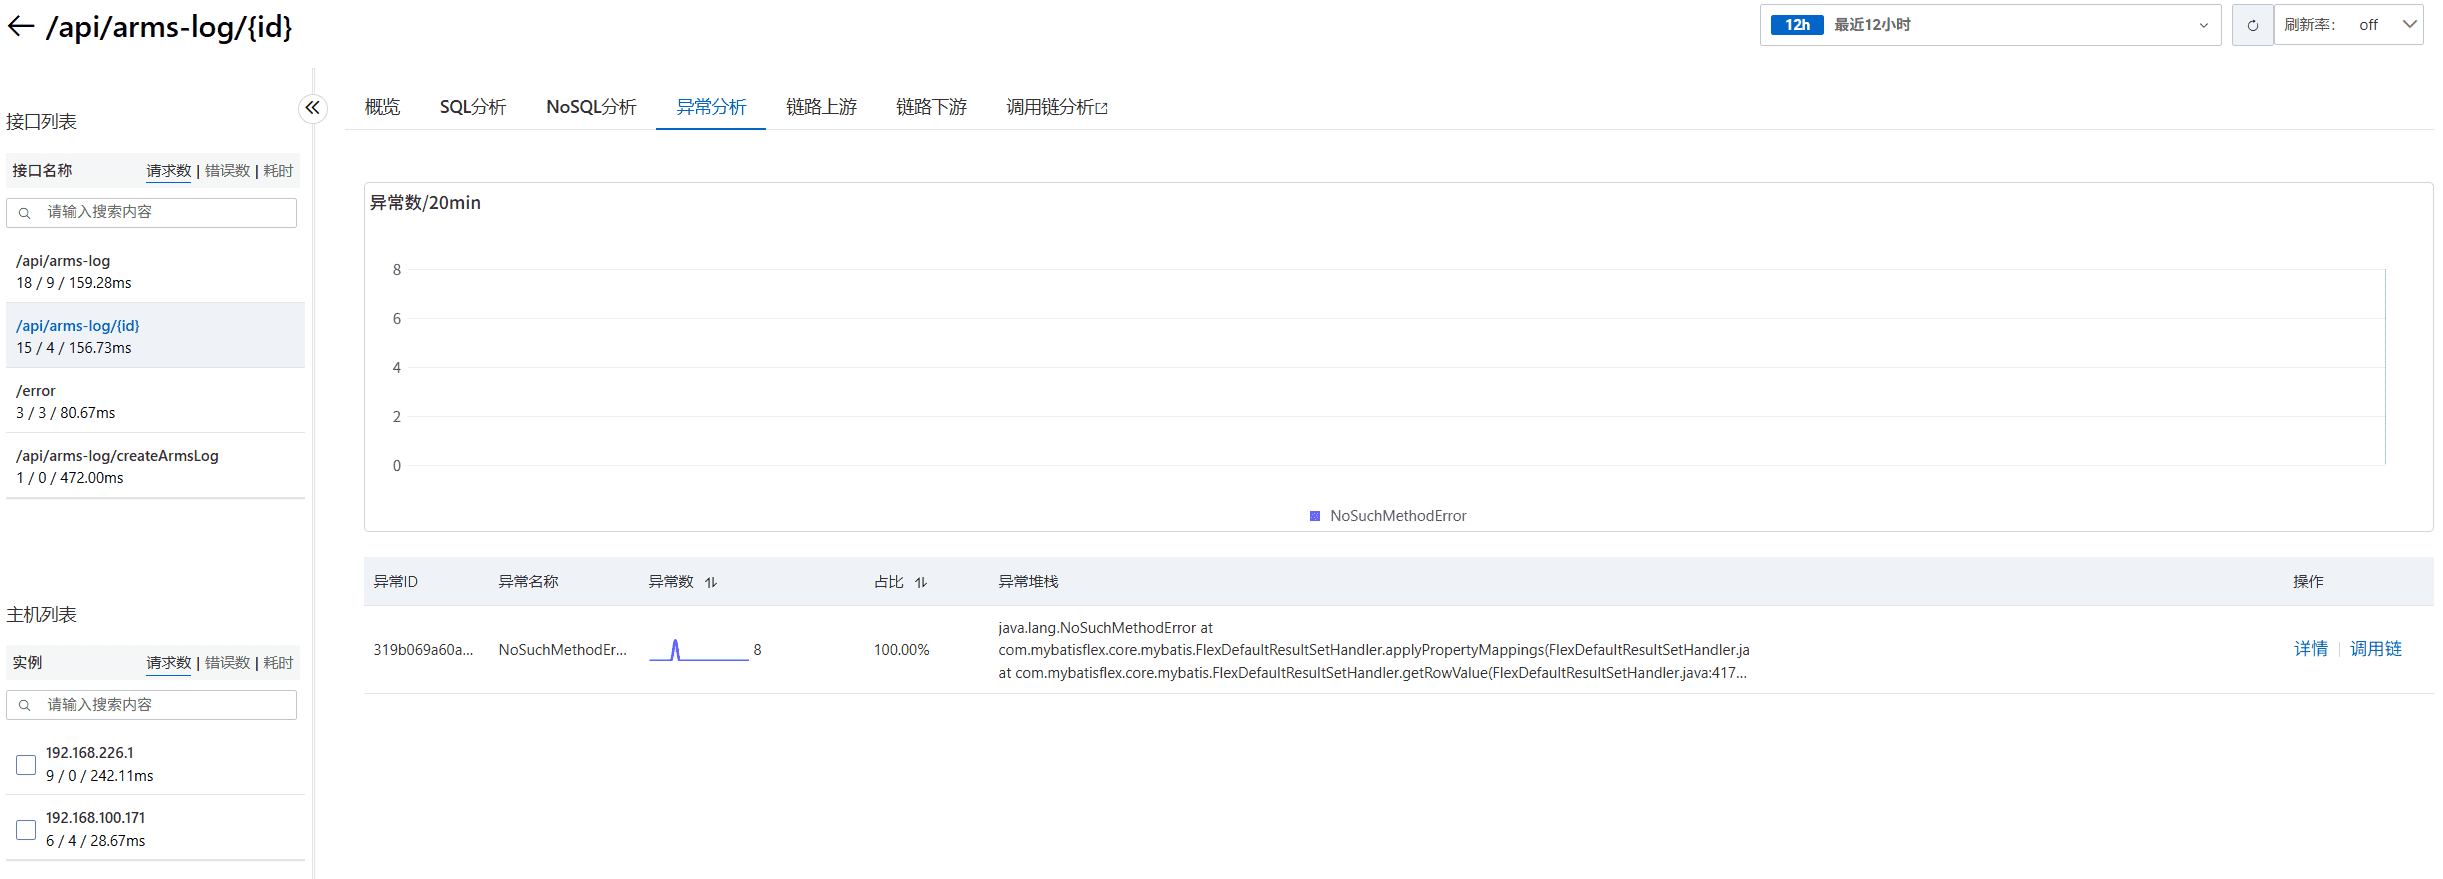Switch to the SQL分析 tab

pos(473,107)
